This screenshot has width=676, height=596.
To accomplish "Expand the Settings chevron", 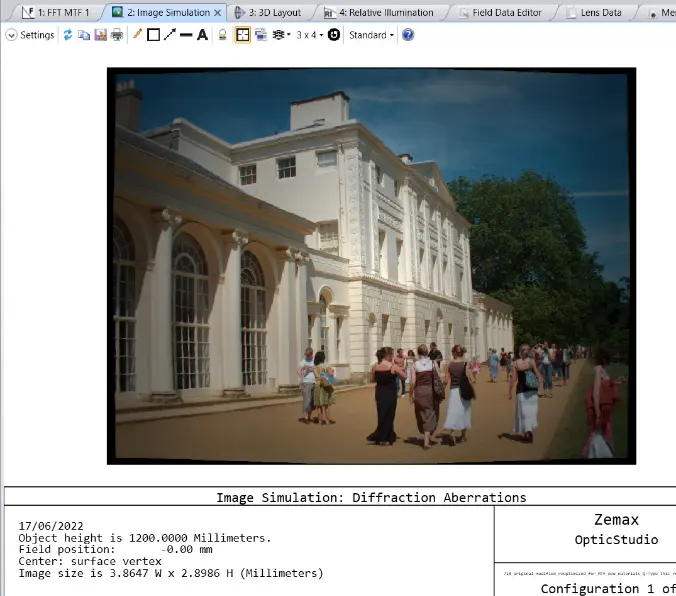I will 11,35.
